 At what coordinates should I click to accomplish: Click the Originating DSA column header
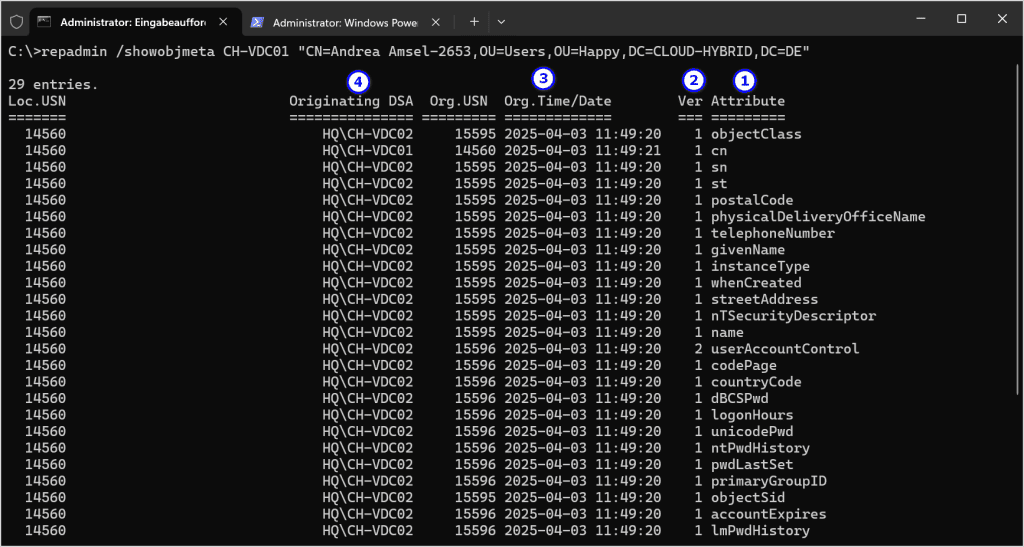point(350,101)
